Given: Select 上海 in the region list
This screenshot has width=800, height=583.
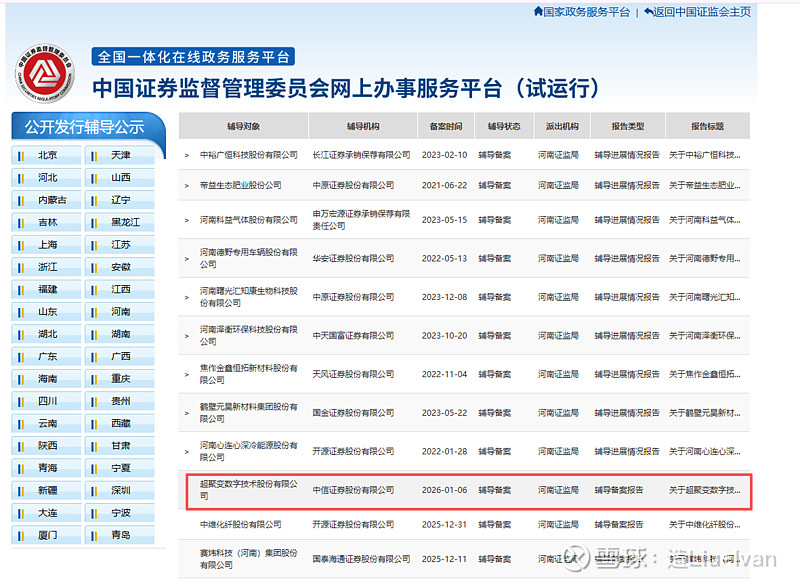Looking at the screenshot, I should tap(46, 245).
